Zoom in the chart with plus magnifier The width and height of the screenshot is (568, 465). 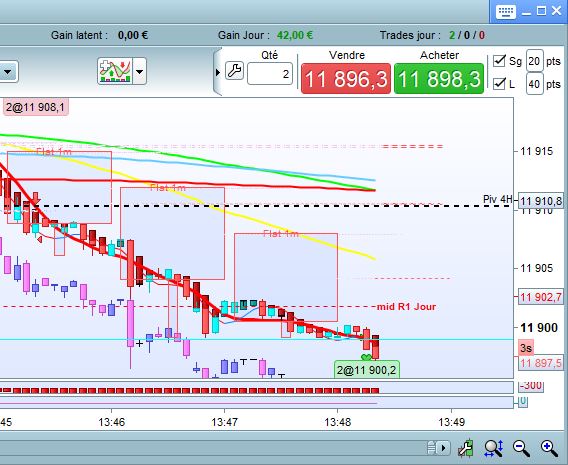coord(549,448)
